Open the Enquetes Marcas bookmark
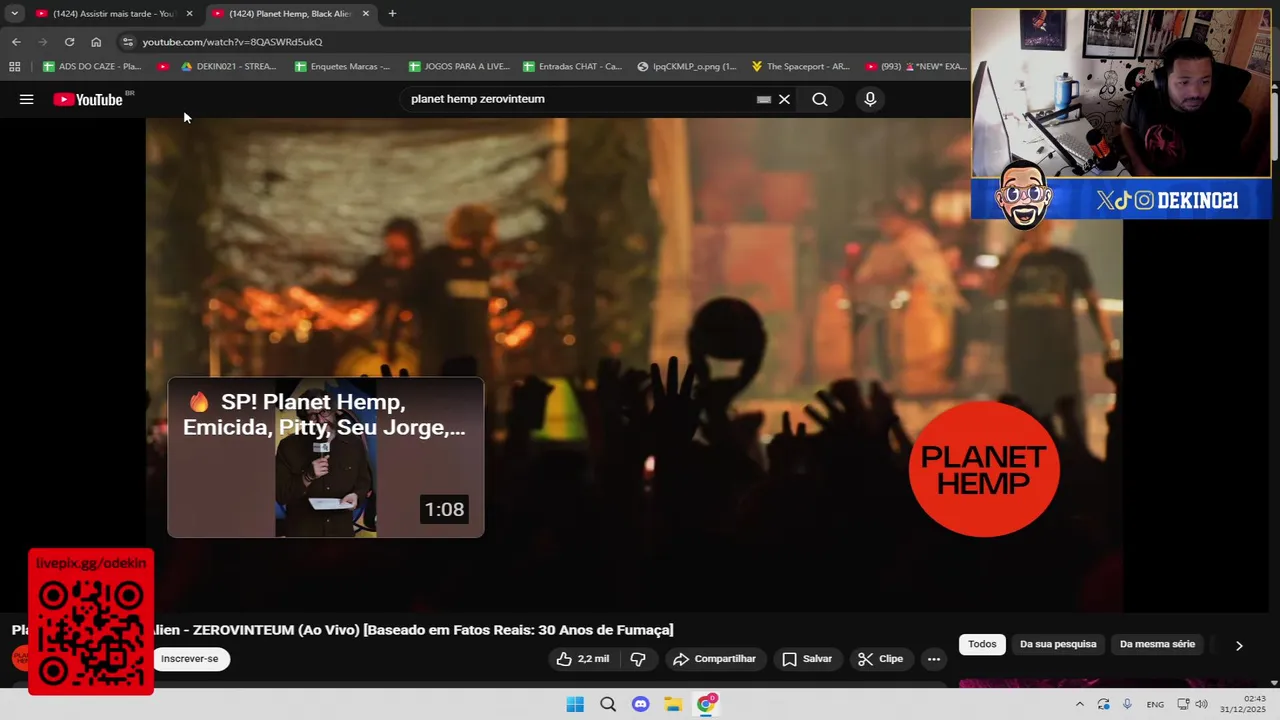Image resolution: width=1280 pixels, height=720 pixels. [342, 67]
